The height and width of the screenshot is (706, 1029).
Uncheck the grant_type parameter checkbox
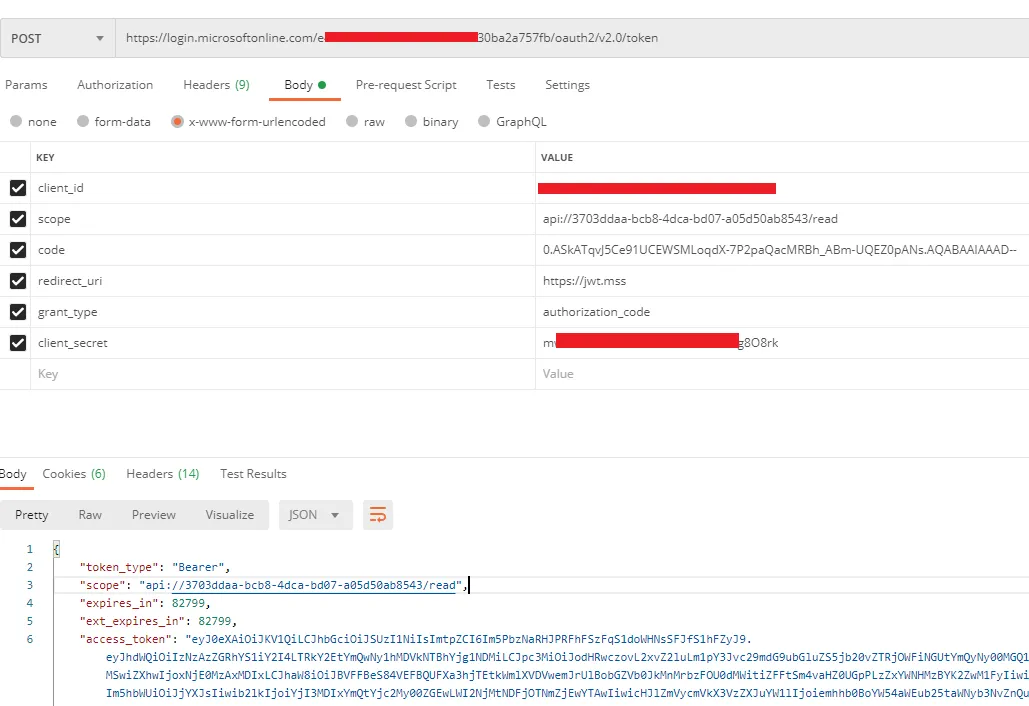click(18, 312)
